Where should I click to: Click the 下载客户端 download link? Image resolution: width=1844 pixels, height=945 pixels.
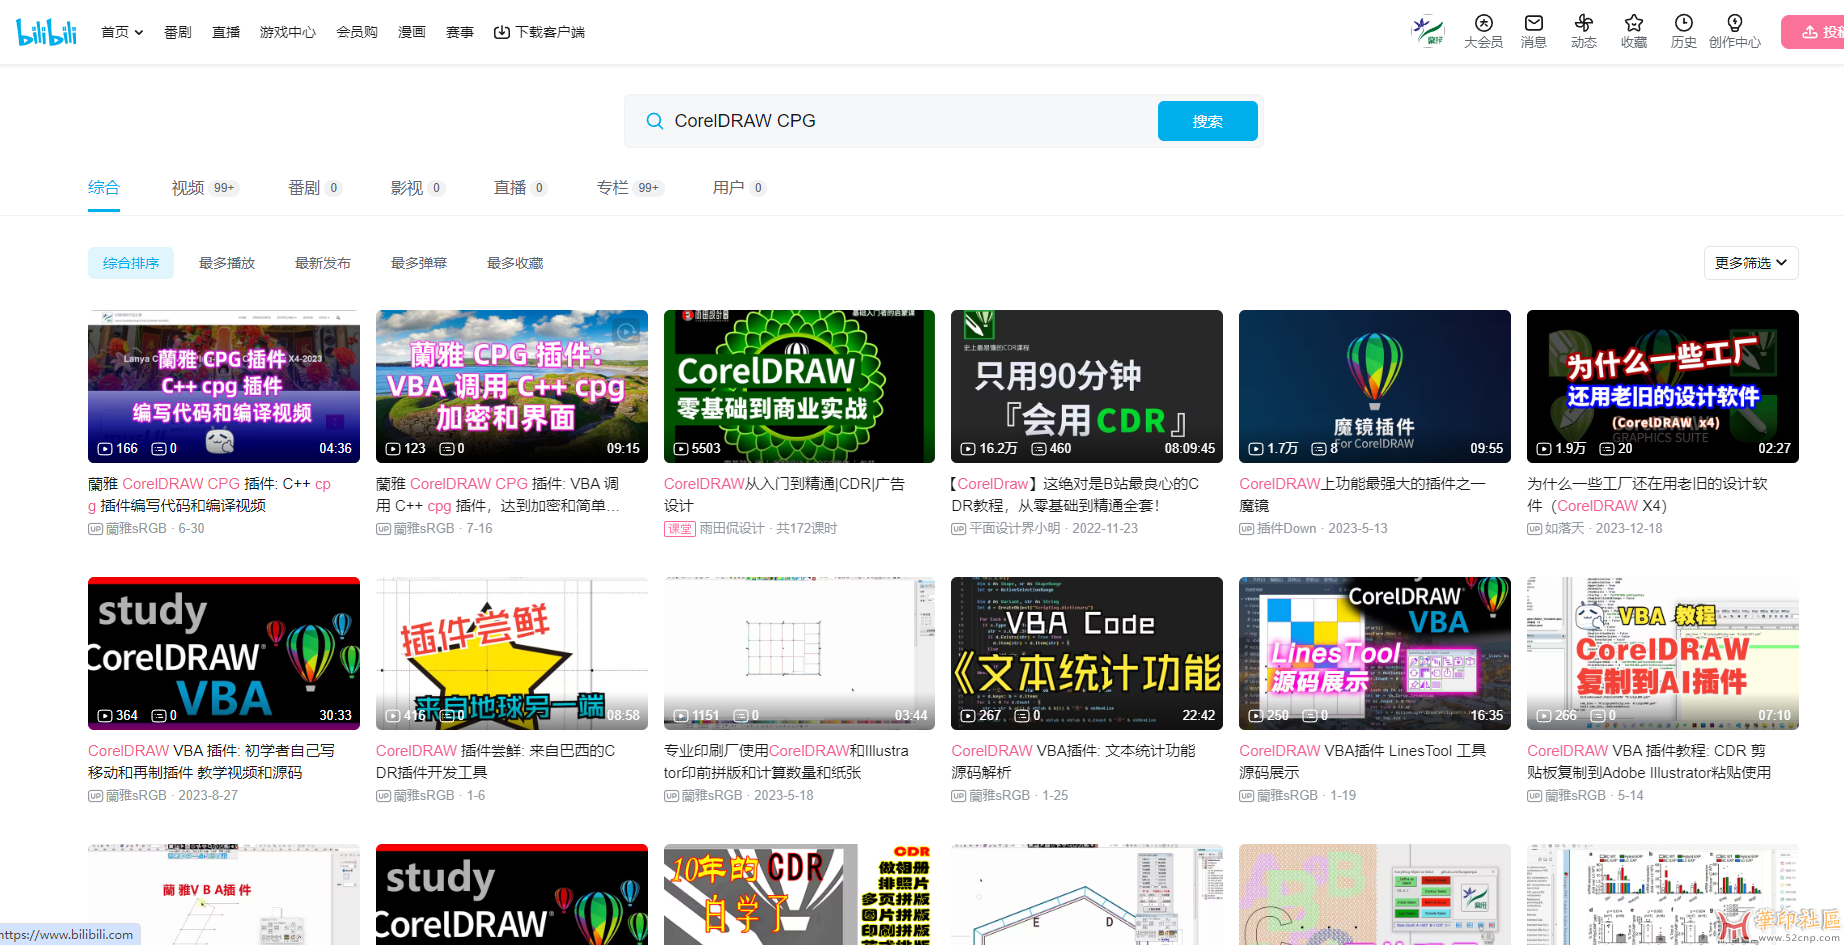coord(539,32)
